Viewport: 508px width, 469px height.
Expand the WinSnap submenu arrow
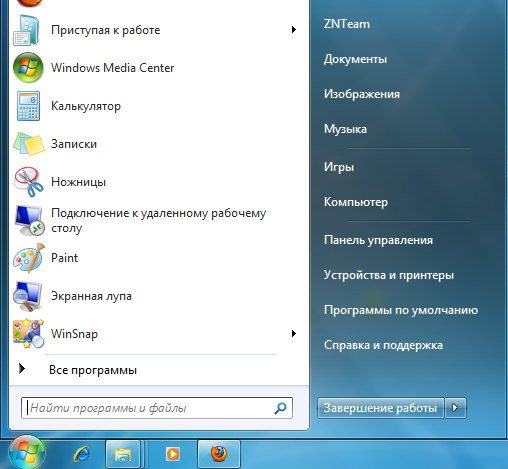[294, 333]
